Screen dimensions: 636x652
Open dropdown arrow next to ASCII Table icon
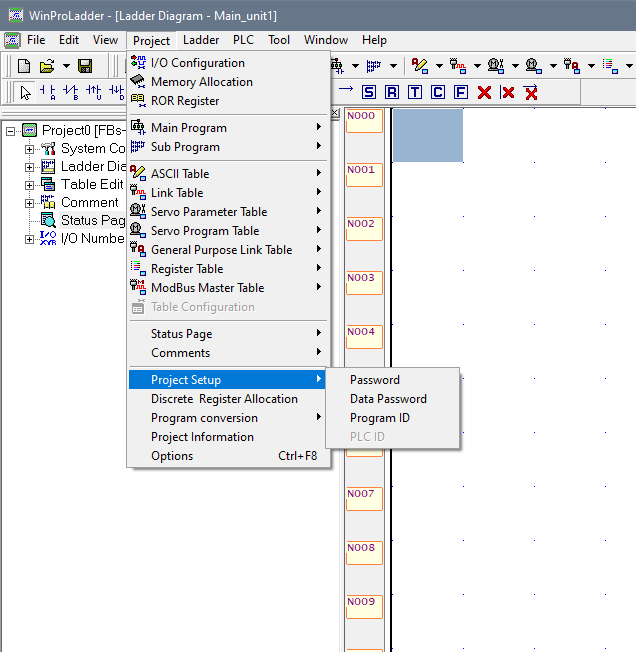[x=439, y=66]
